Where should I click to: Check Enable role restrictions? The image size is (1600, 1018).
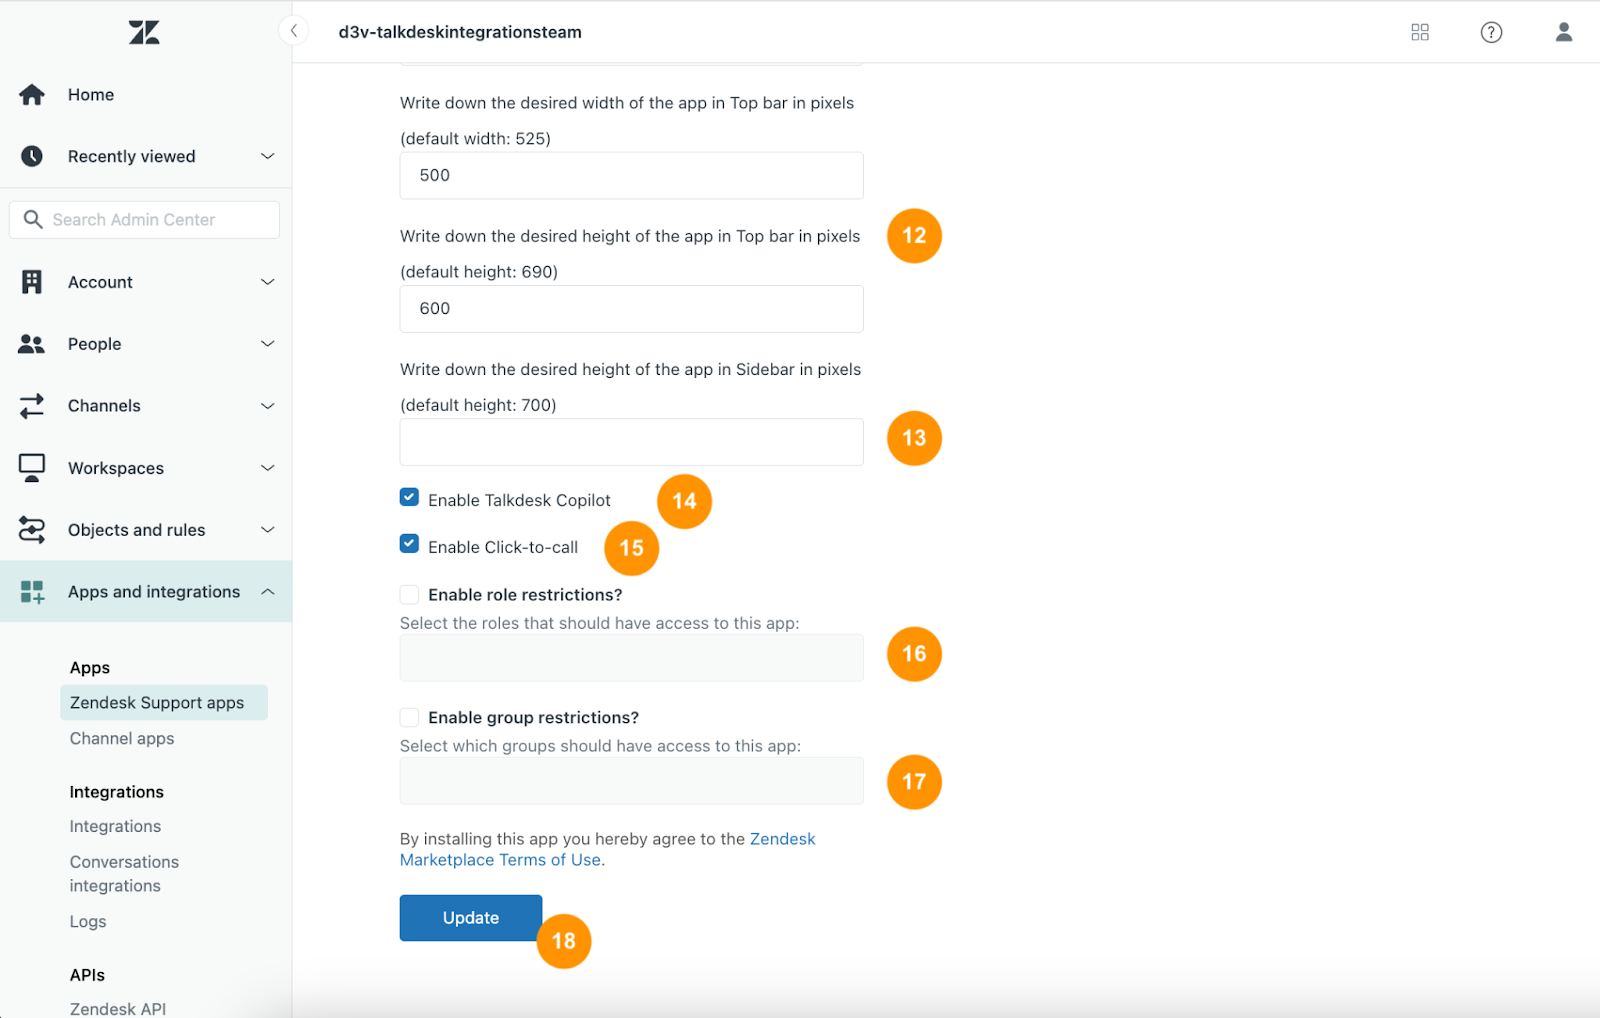409,595
